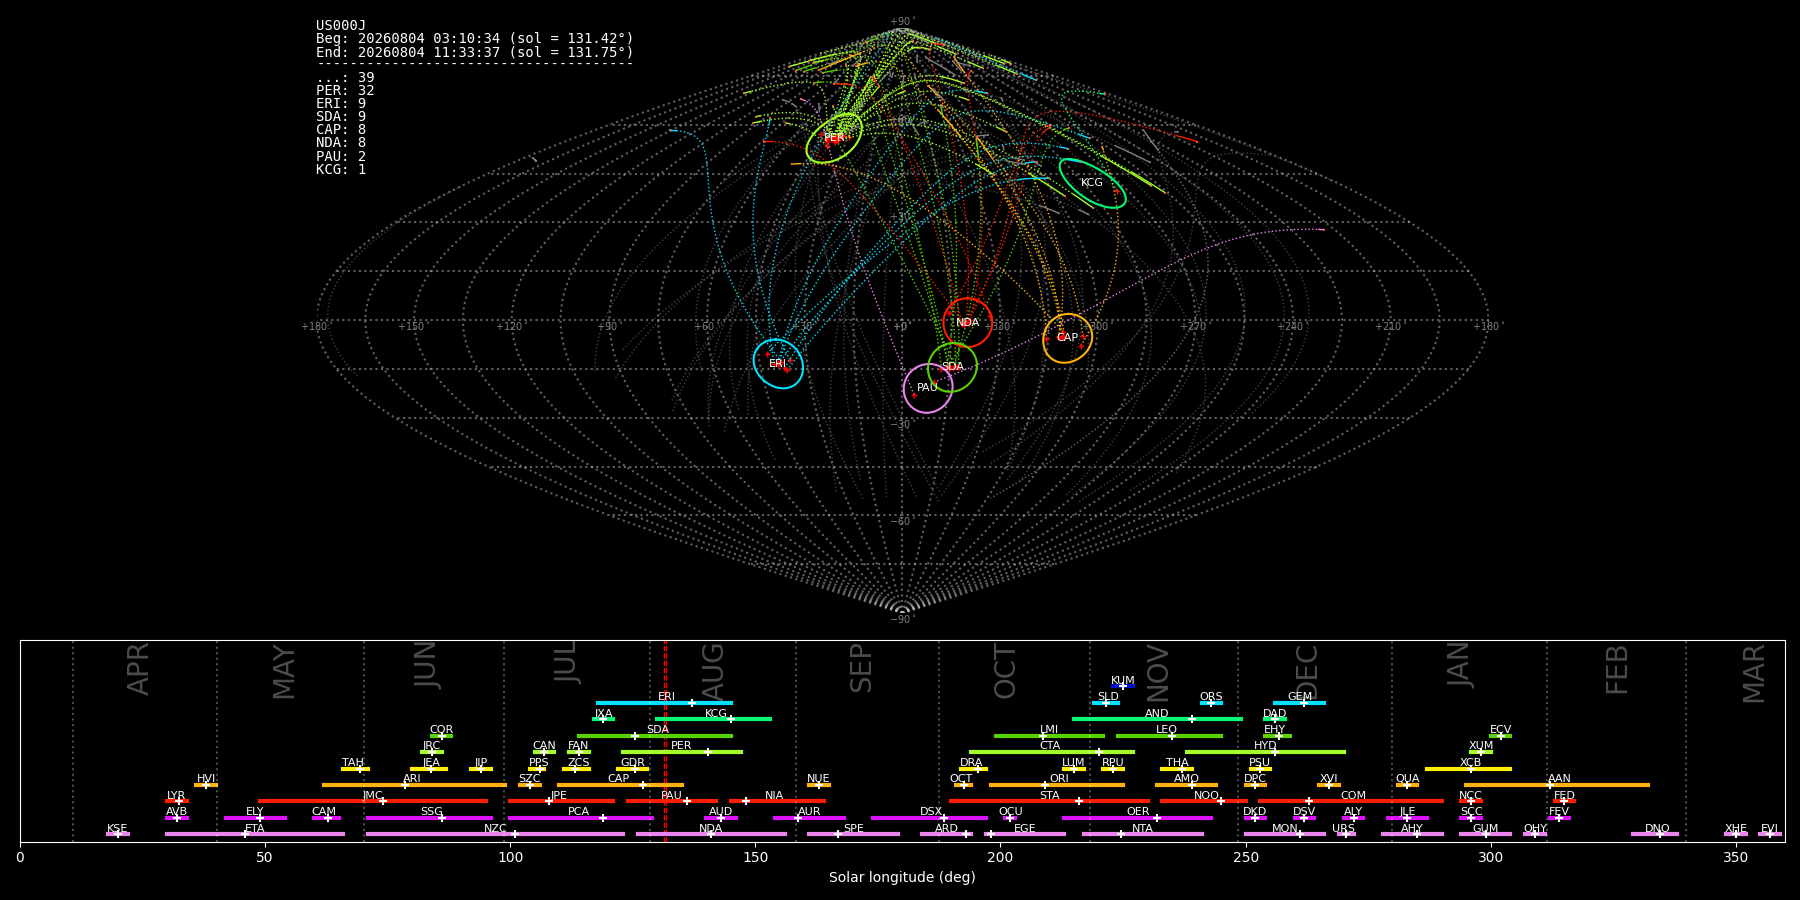Image resolution: width=1800 pixels, height=900 pixels.
Task: Click the ETA shower bar in timeline
Action: [x=255, y=834]
